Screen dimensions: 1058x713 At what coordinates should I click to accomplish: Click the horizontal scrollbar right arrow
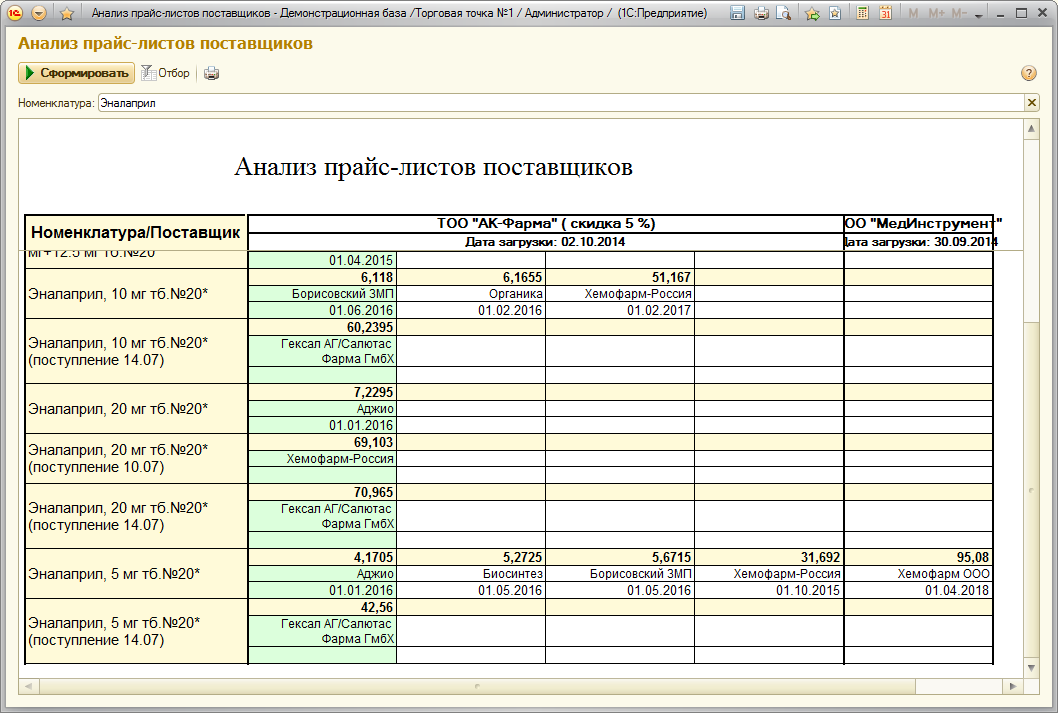[1015, 686]
